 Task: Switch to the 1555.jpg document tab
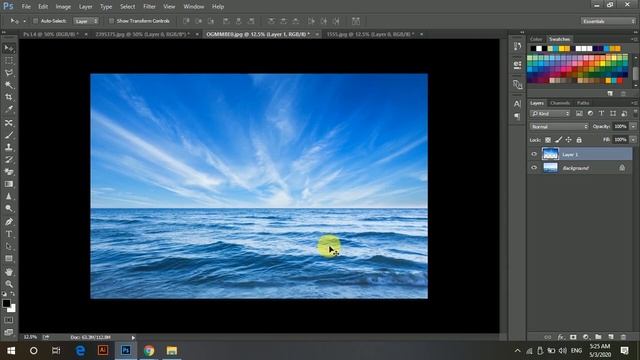pos(370,34)
